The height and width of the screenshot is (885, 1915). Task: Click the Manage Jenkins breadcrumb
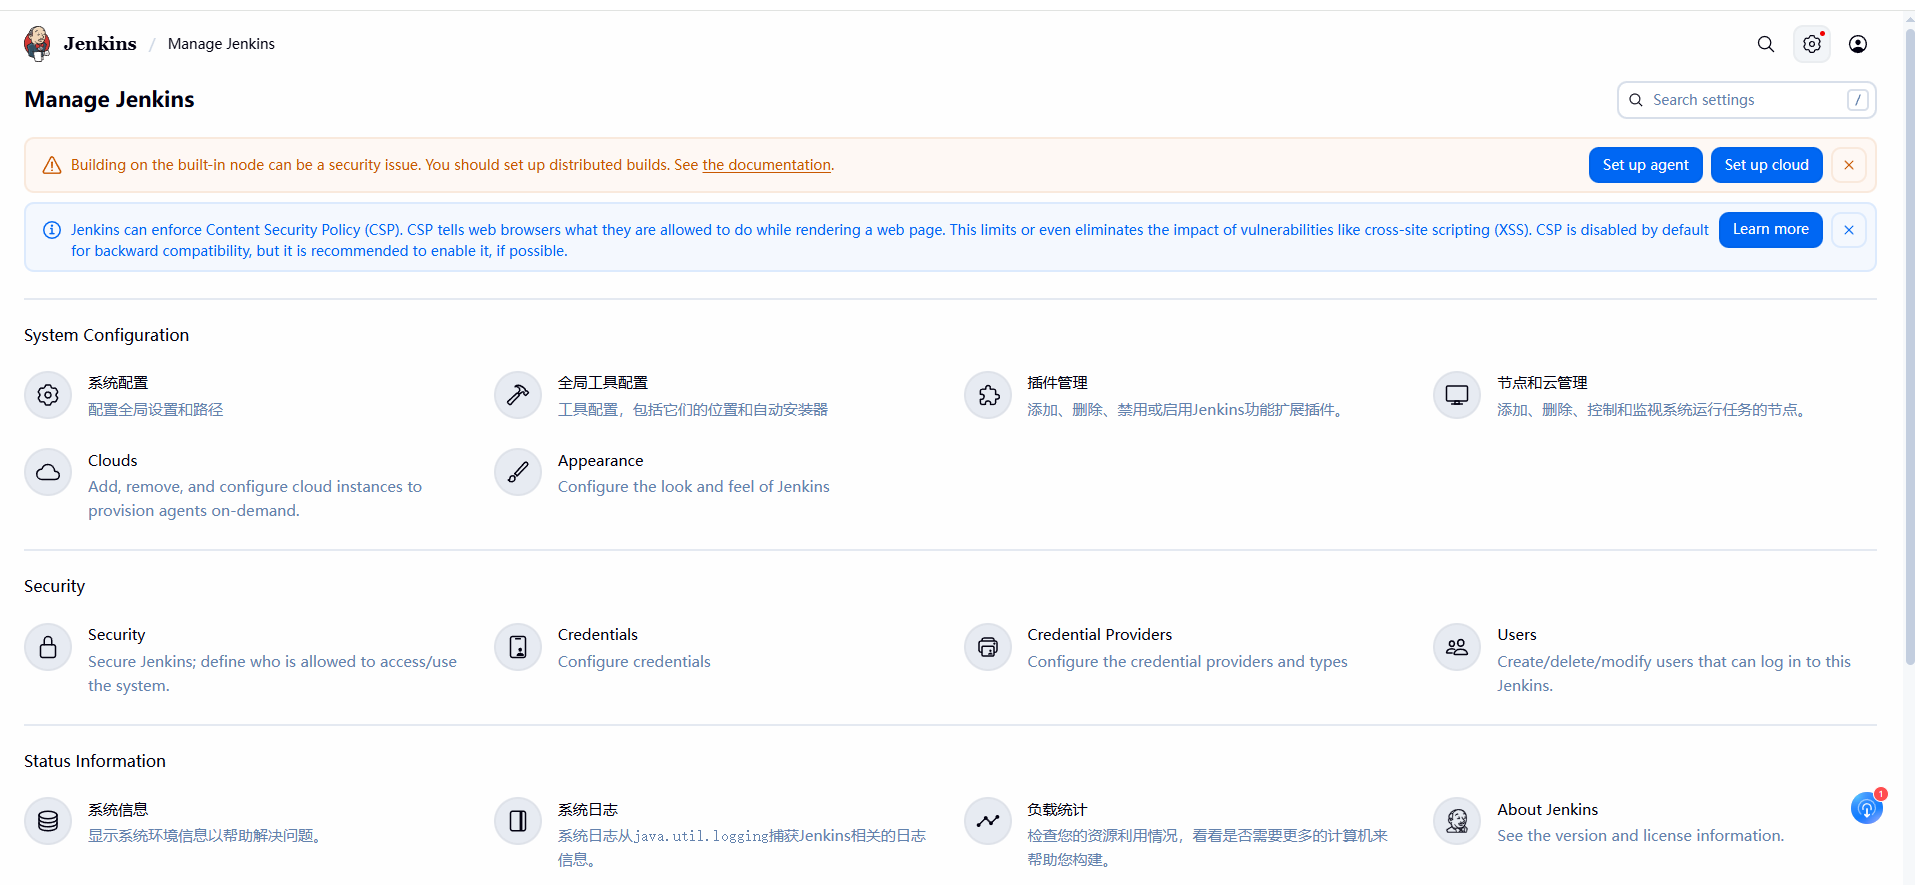[221, 44]
